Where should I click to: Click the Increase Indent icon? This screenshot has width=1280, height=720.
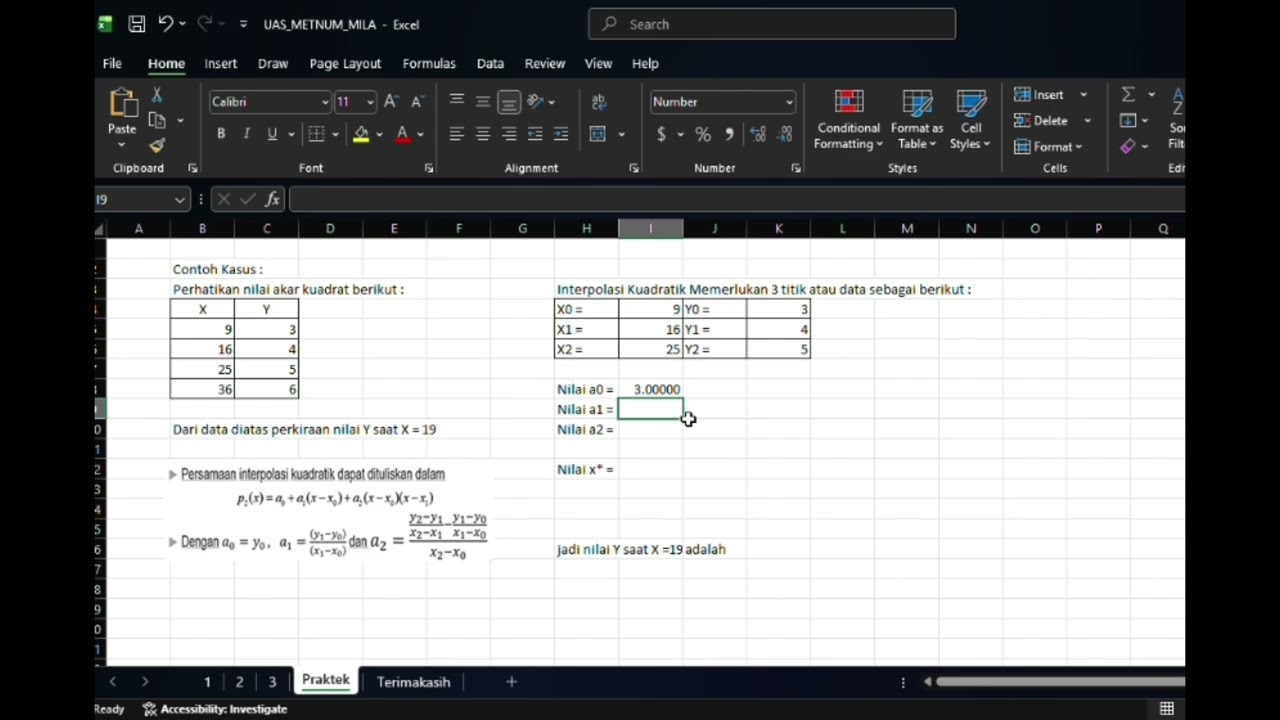[x=561, y=134]
